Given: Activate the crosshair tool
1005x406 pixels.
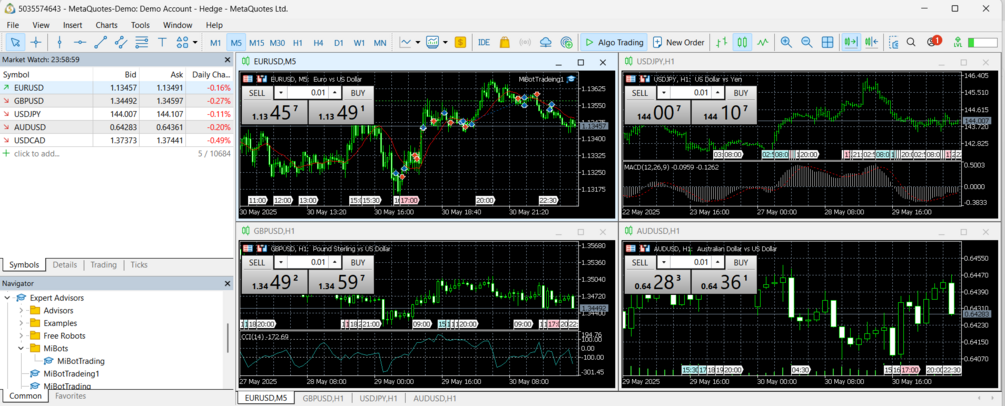Looking at the screenshot, I should click(x=36, y=42).
